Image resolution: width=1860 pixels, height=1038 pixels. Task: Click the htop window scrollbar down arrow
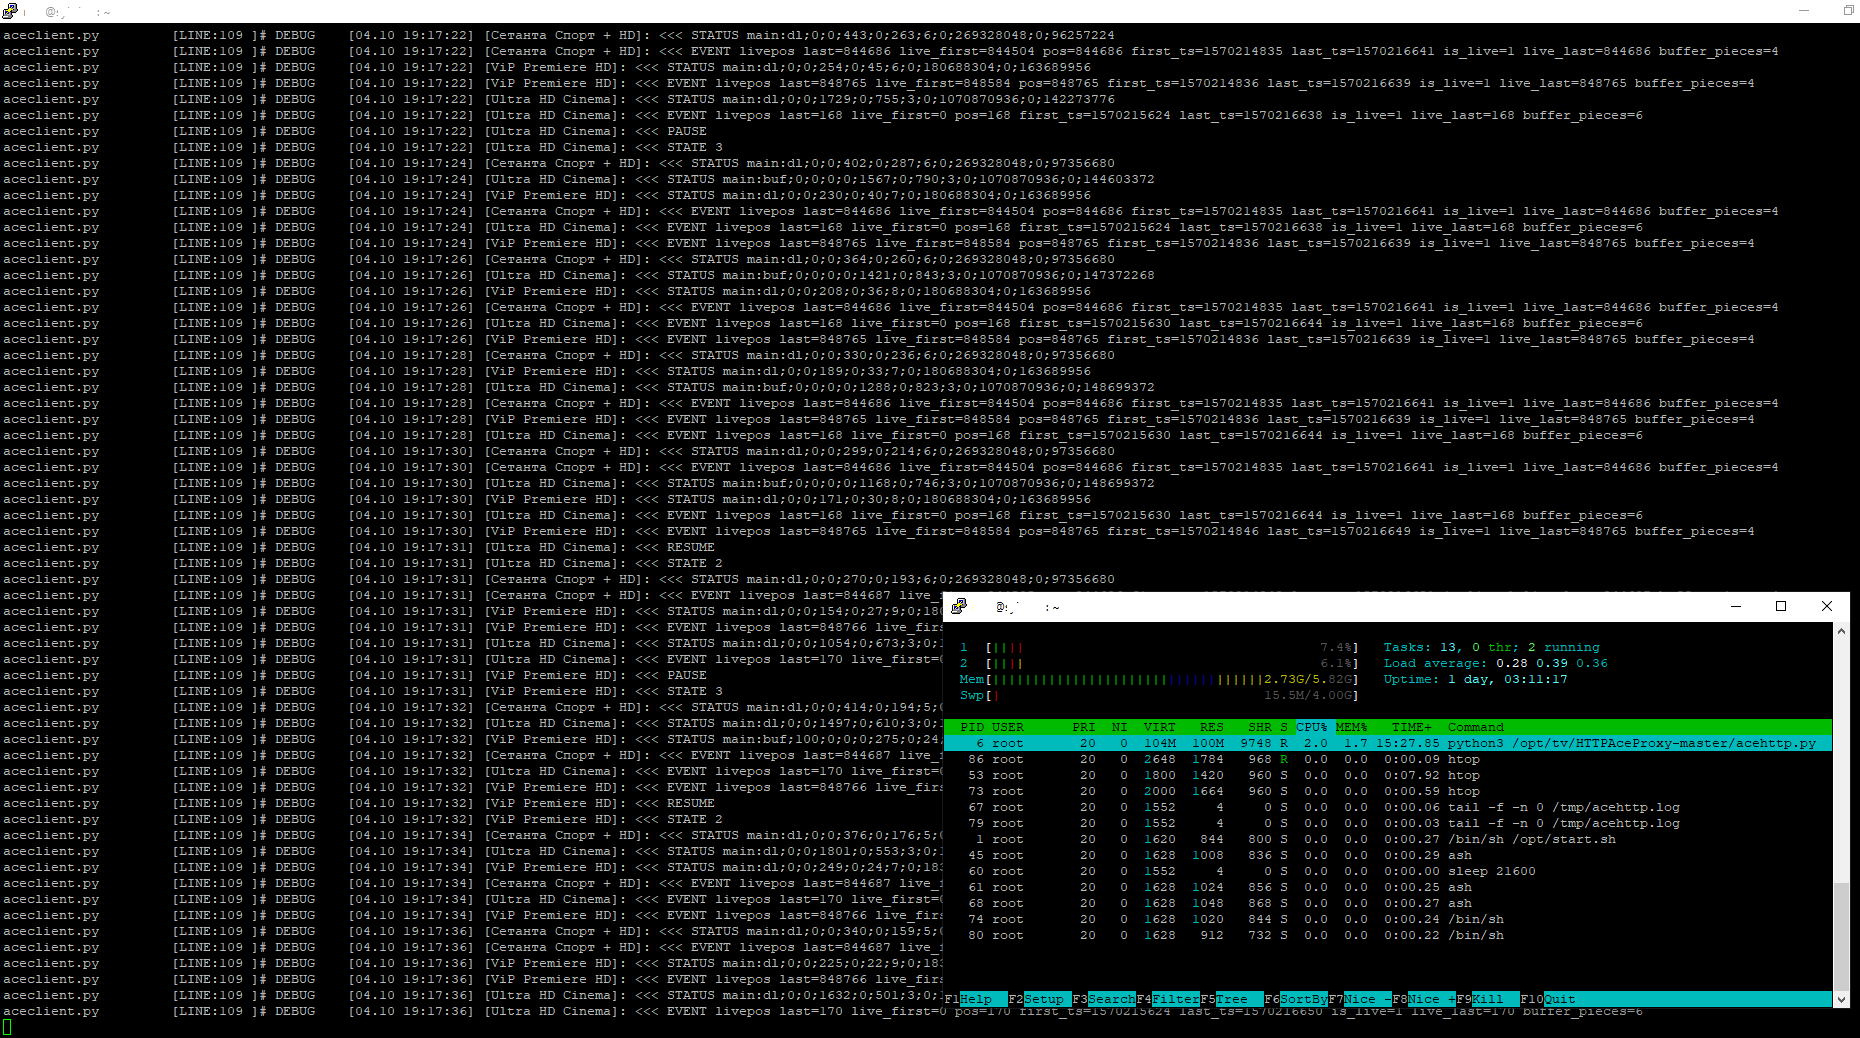pos(1841,998)
